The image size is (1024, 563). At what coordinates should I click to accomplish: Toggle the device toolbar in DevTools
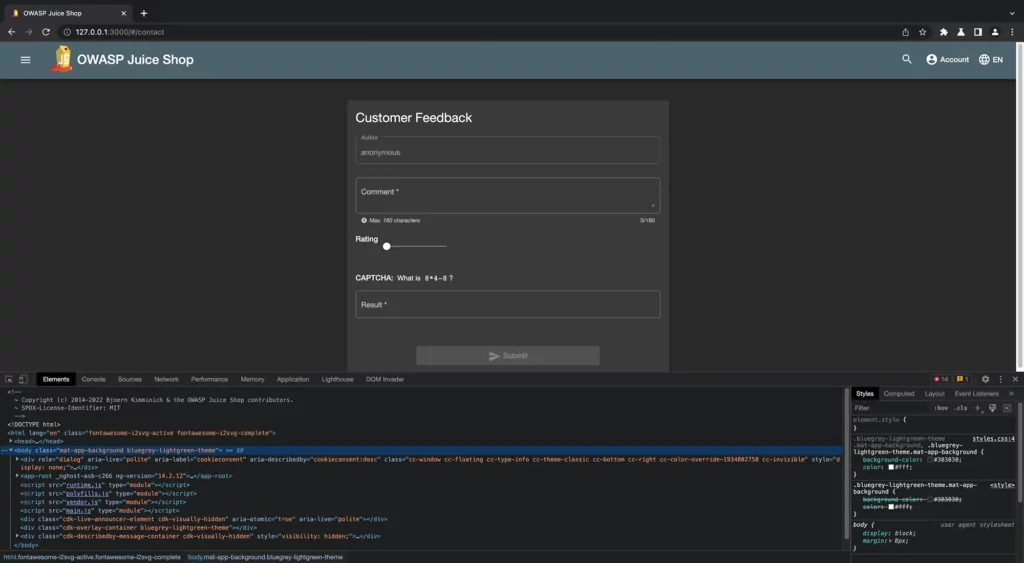pyautogui.click(x=23, y=379)
